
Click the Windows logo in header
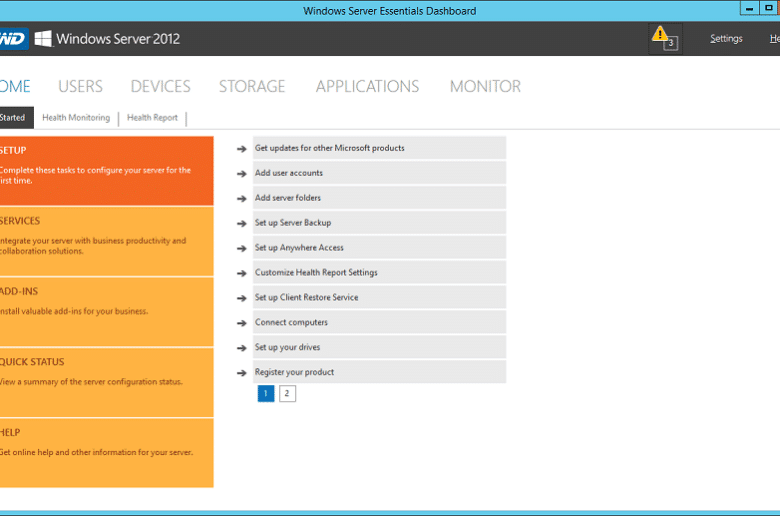click(43, 38)
